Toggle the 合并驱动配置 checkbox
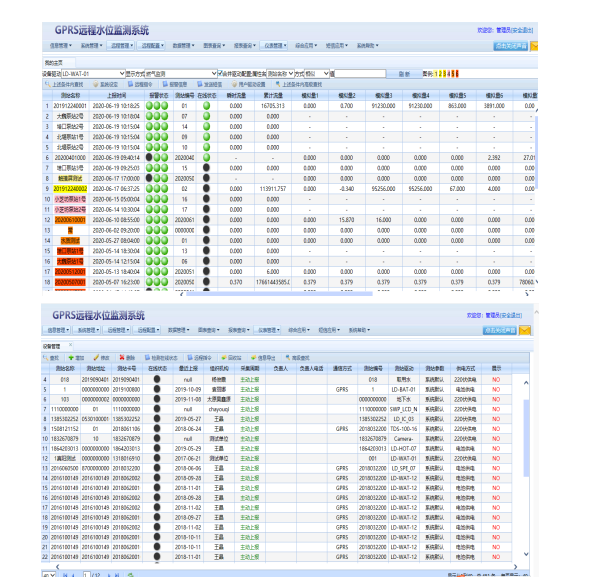 point(220,73)
